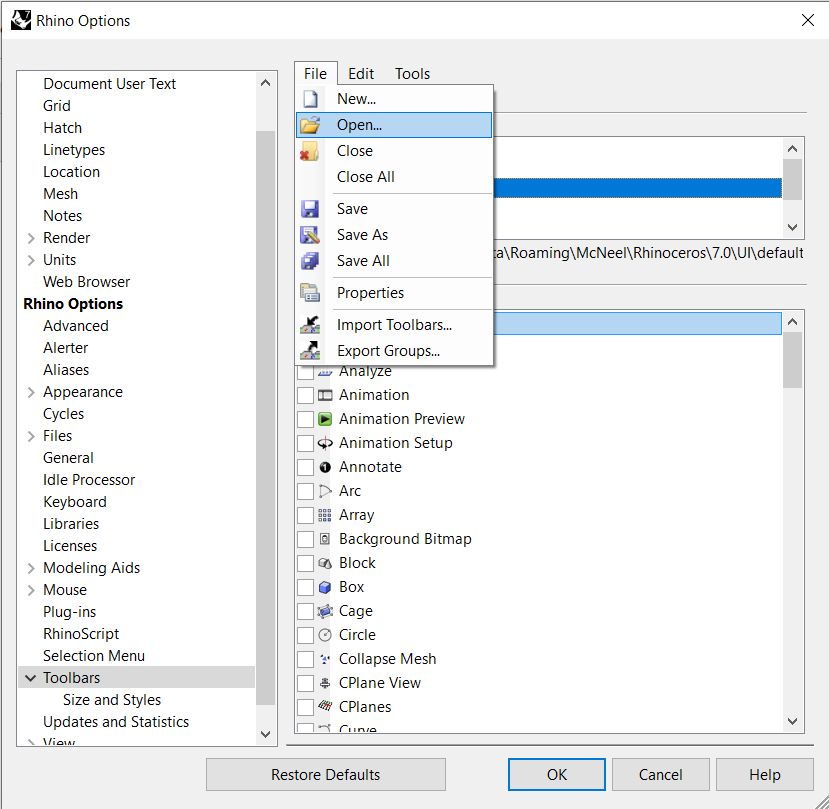This screenshot has width=829, height=809.
Task: Click the blue Box toolbar icon
Action: click(x=325, y=587)
